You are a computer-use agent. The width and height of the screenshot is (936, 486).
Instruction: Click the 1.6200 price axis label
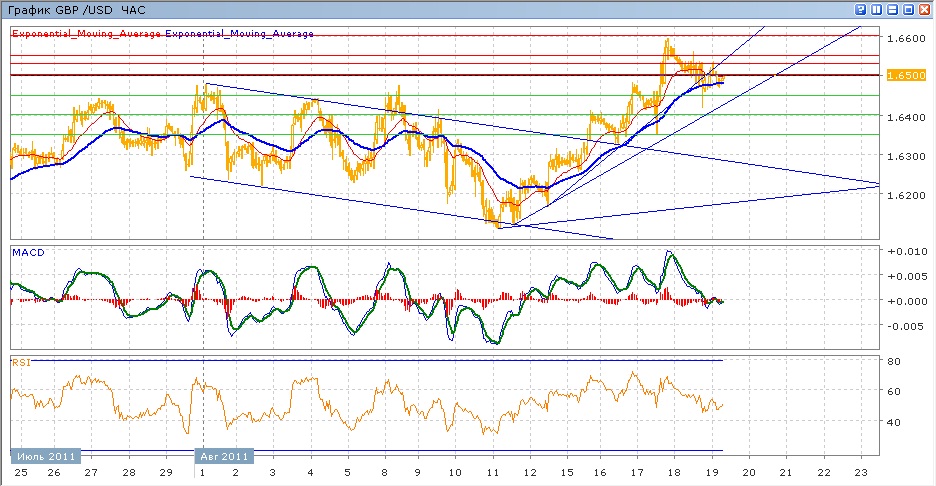tap(904, 195)
